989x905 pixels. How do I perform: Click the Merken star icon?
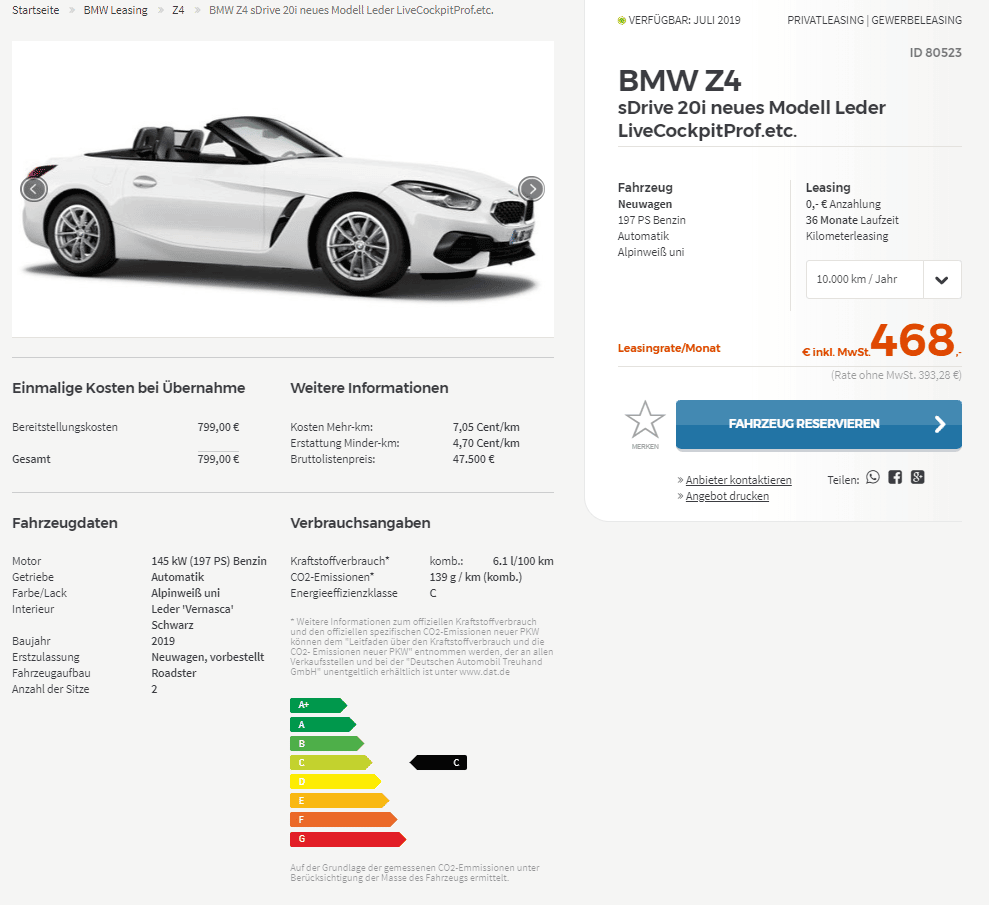point(645,420)
